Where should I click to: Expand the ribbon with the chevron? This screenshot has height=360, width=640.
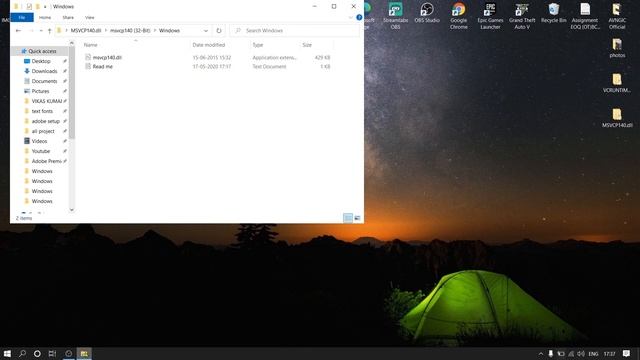point(351,17)
